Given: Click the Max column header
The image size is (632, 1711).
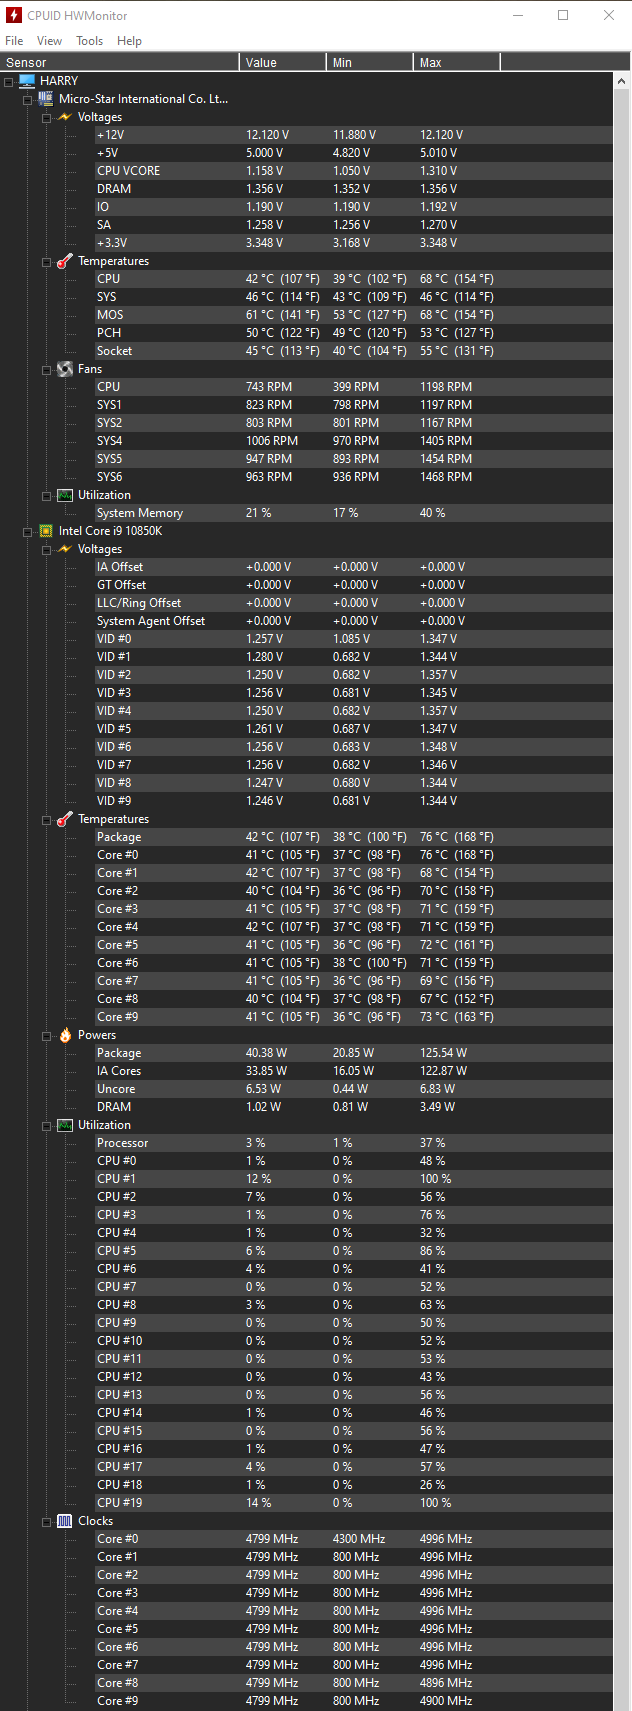Looking at the screenshot, I should click(x=457, y=62).
